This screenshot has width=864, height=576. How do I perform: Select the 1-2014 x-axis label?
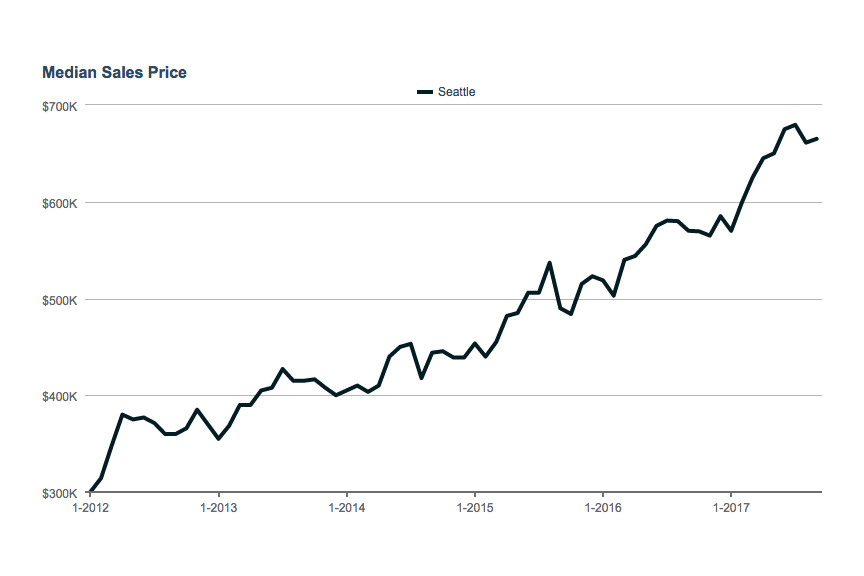click(346, 508)
